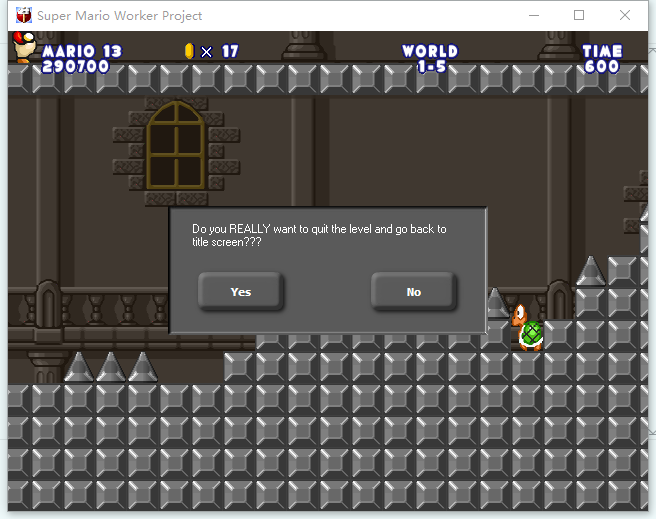Maximize the game window
Screen dimensions: 656x519
[579, 15]
